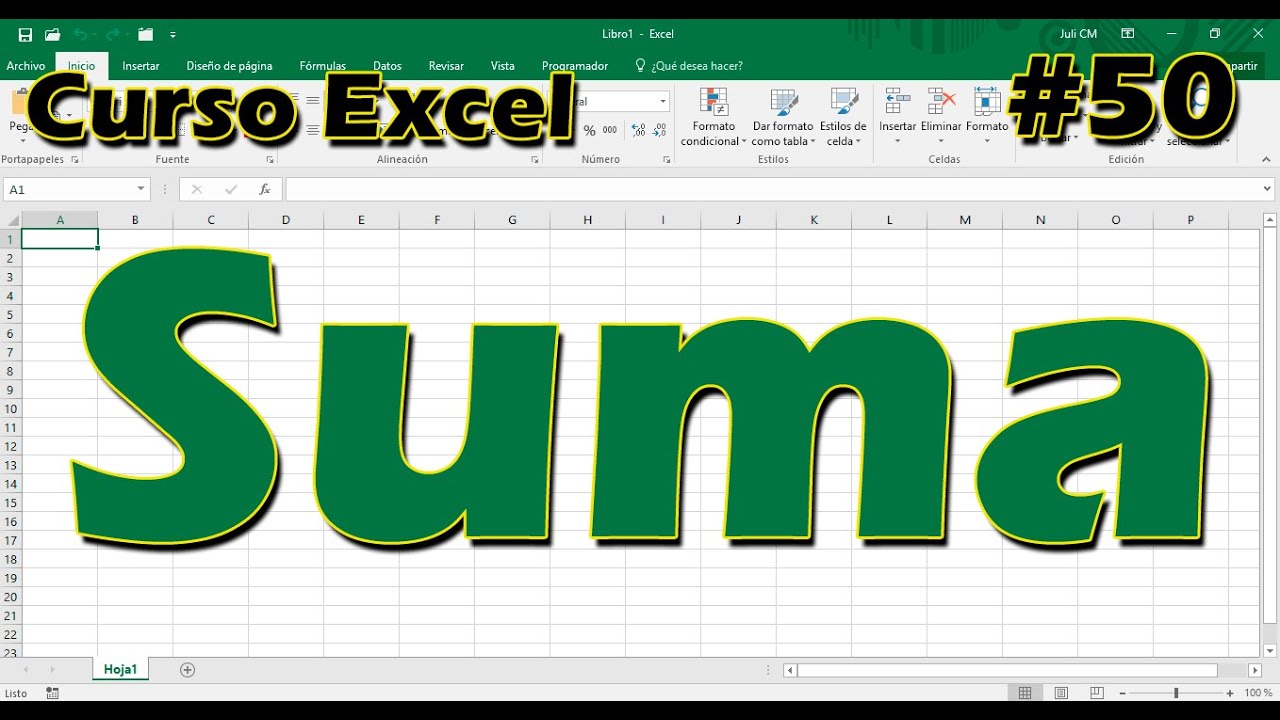Switch to the Programador tab
The width and height of the screenshot is (1280, 720).
point(575,66)
